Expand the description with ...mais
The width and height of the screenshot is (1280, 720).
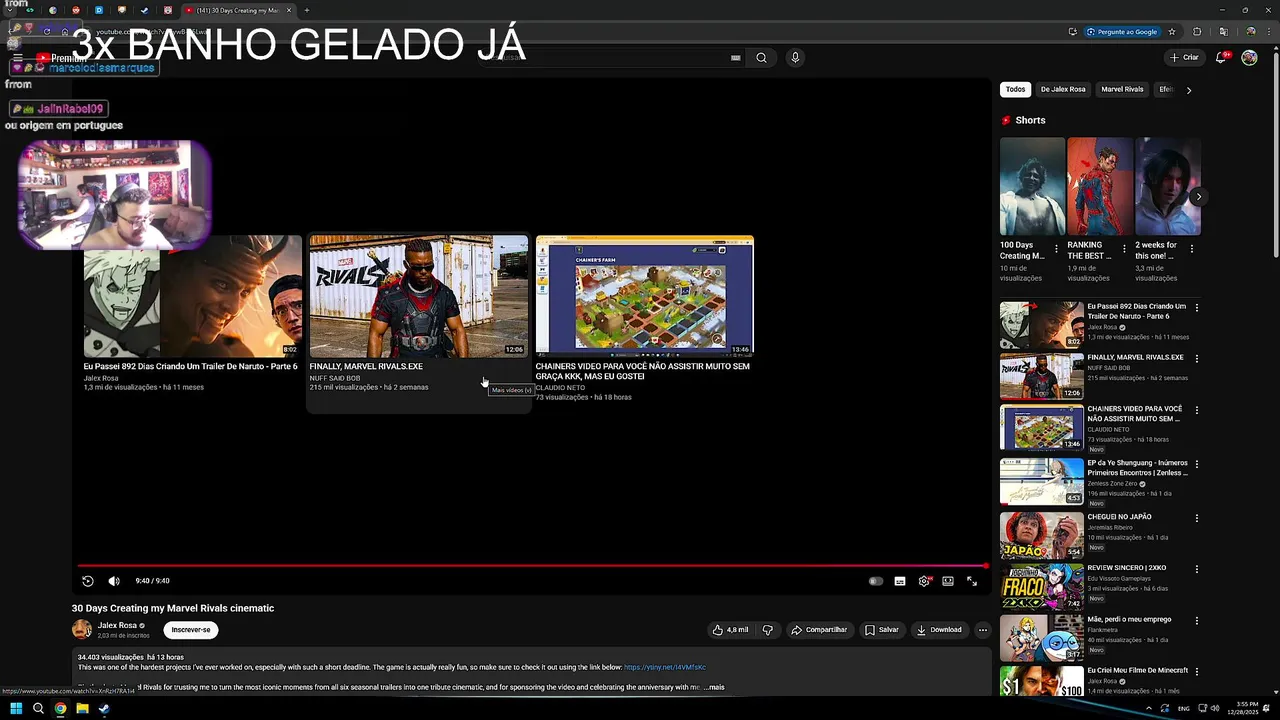tap(713, 687)
